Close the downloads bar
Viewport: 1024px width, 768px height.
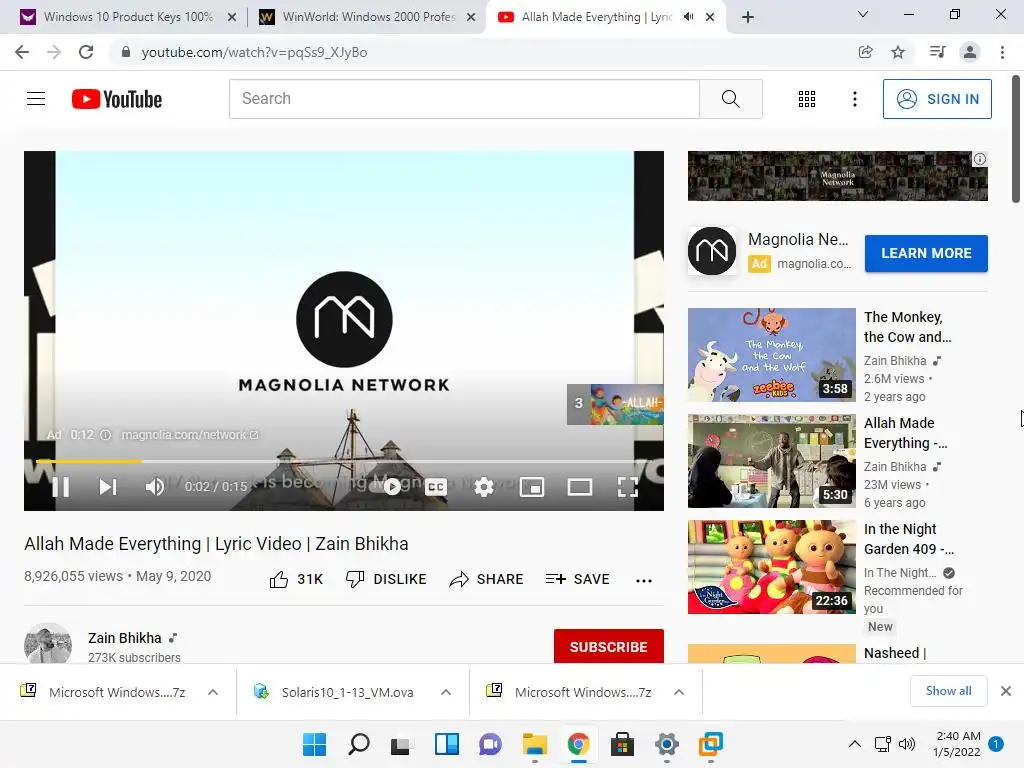(1006, 691)
